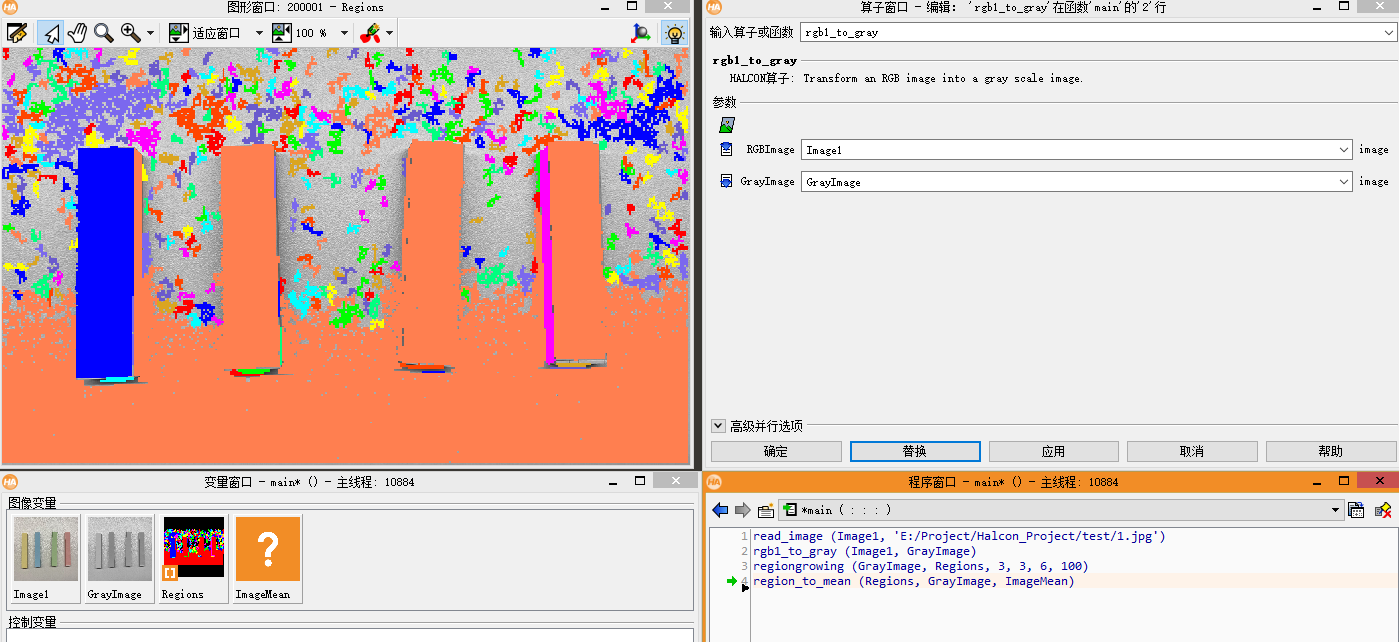Open the paint mode dropdown arrow
The image size is (1399, 642).
389,33
